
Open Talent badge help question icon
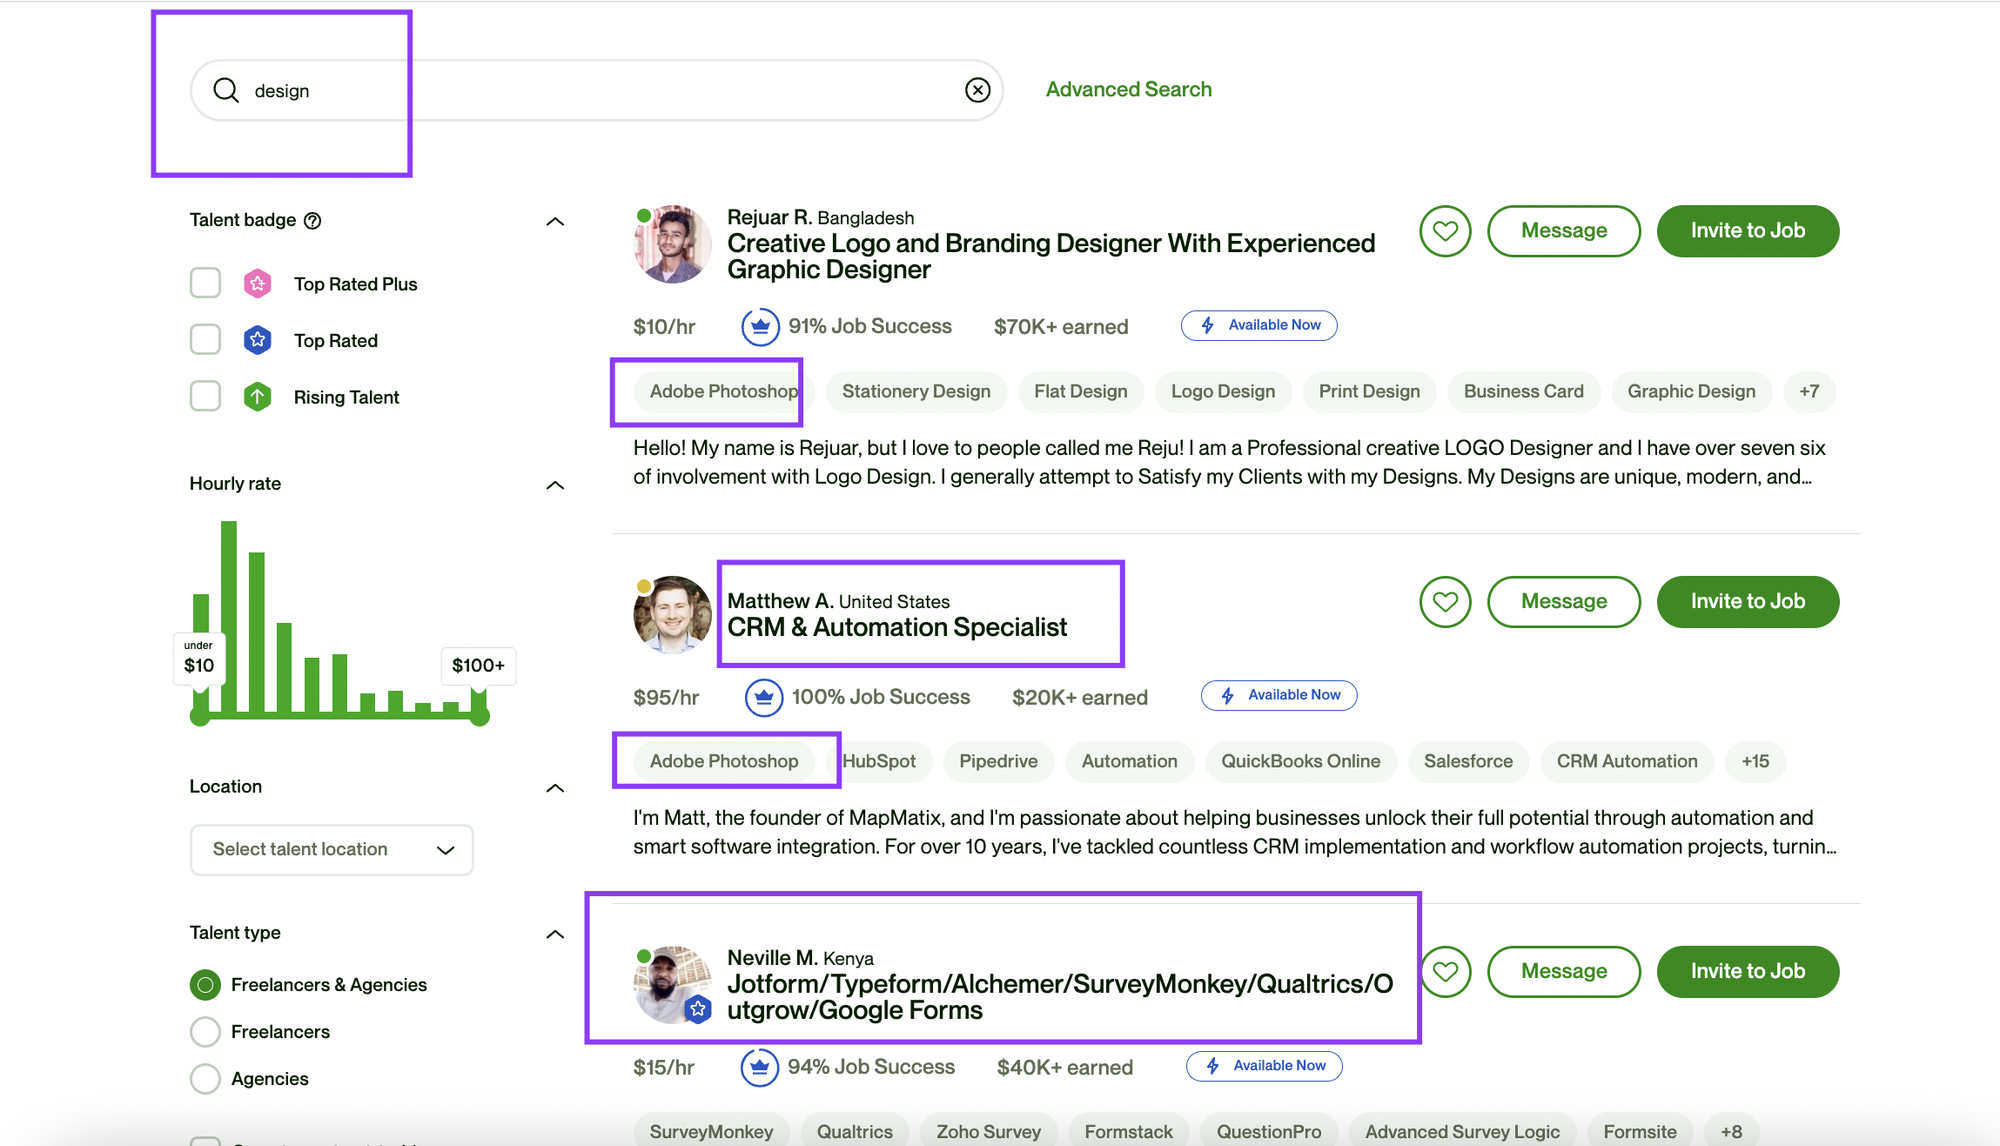tap(312, 221)
